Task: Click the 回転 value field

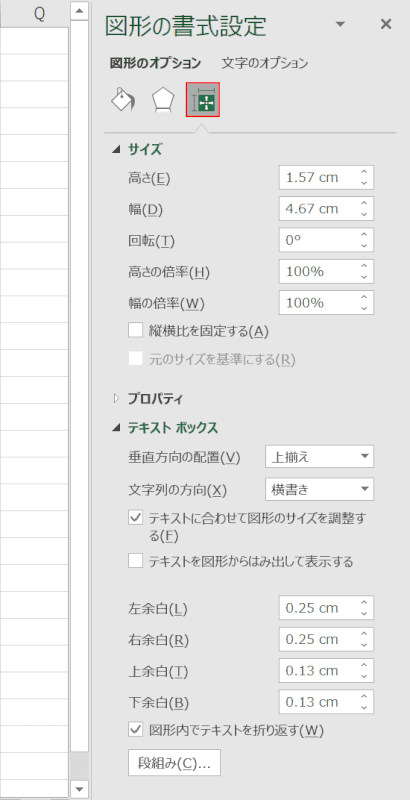Action: click(326, 240)
